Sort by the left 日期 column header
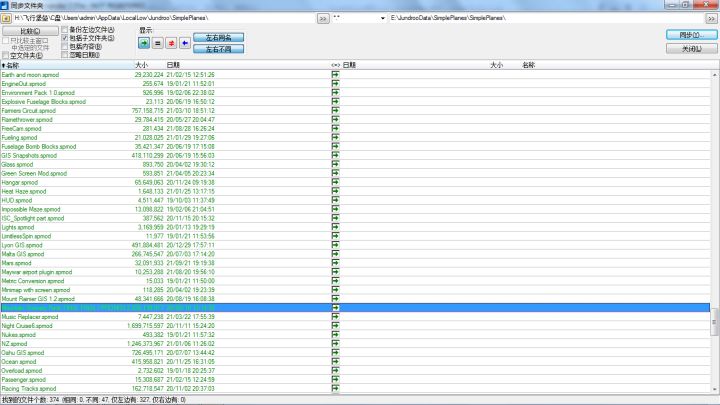The width and height of the screenshot is (720, 405). (x=173, y=65)
